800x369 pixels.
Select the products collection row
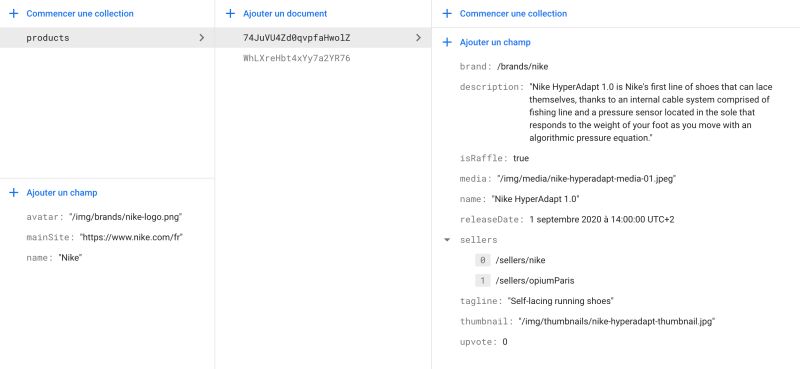pyautogui.click(x=107, y=38)
